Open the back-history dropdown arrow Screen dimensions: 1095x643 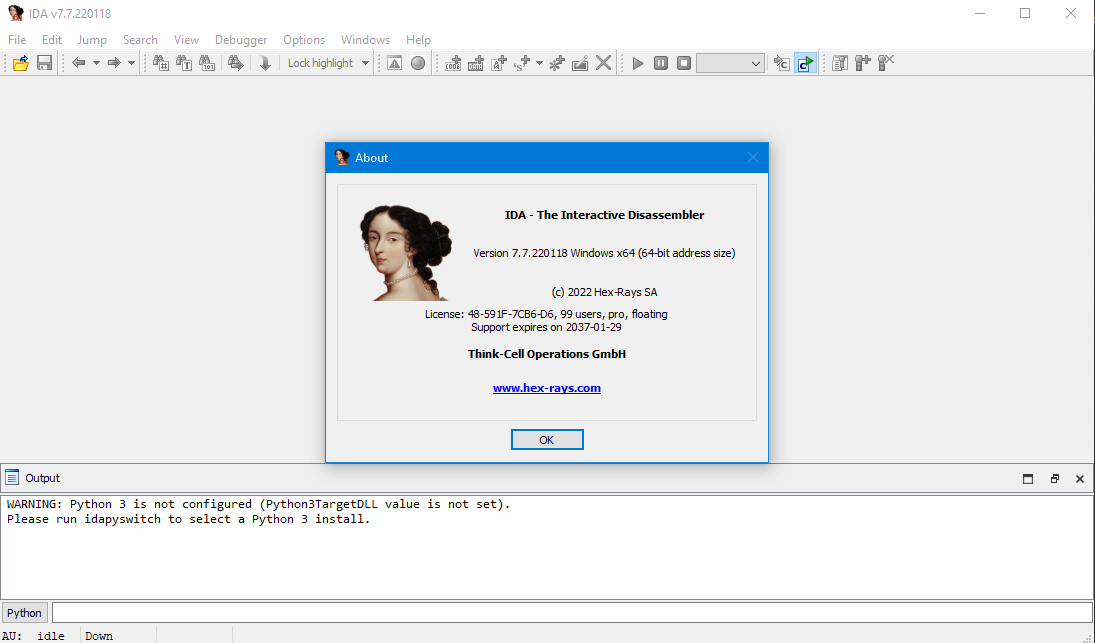point(96,63)
